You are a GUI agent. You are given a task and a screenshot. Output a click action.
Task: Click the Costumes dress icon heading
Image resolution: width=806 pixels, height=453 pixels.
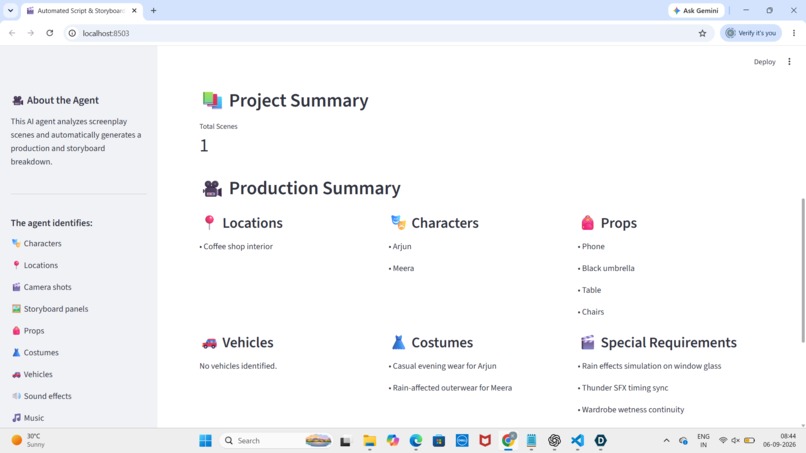point(398,342)
